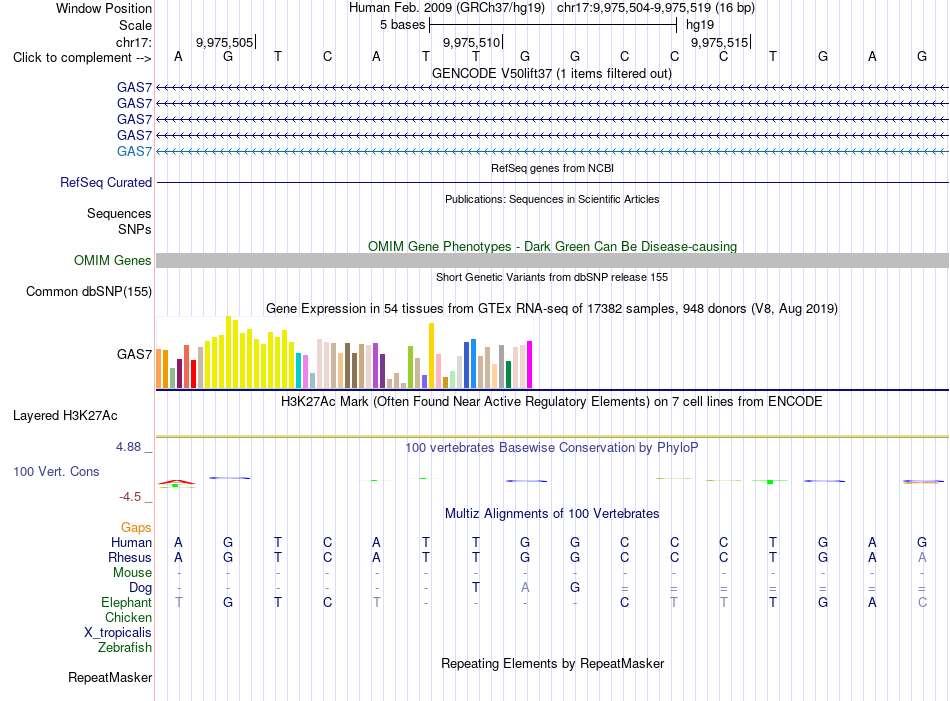
Task: Click the Dog species label
Action: tap(141, 588)
